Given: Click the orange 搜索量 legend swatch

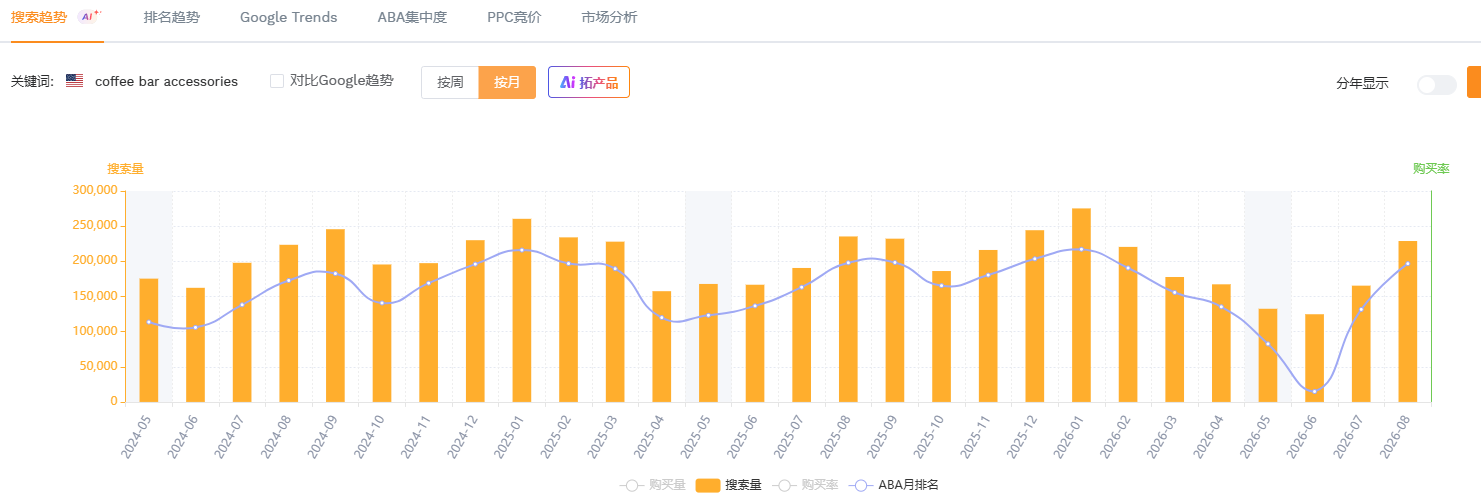Looking at the screenshot, I should tap(708, 485).
